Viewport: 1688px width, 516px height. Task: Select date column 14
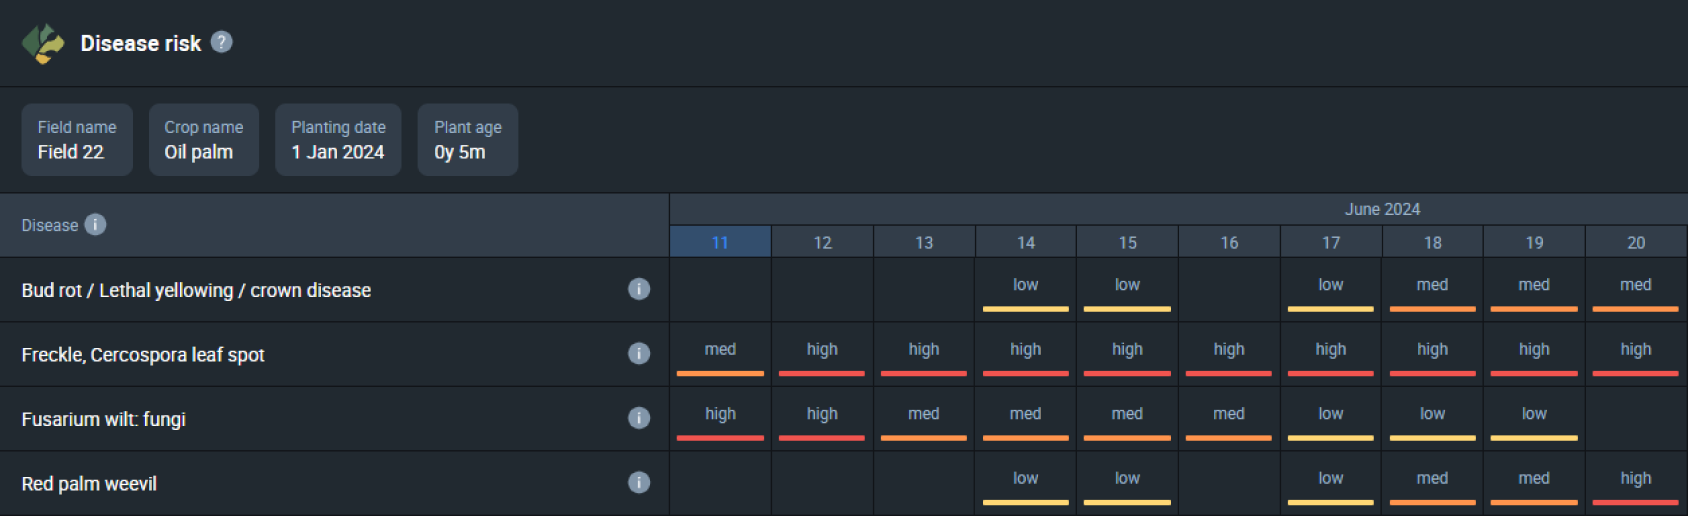point(1026,242)
